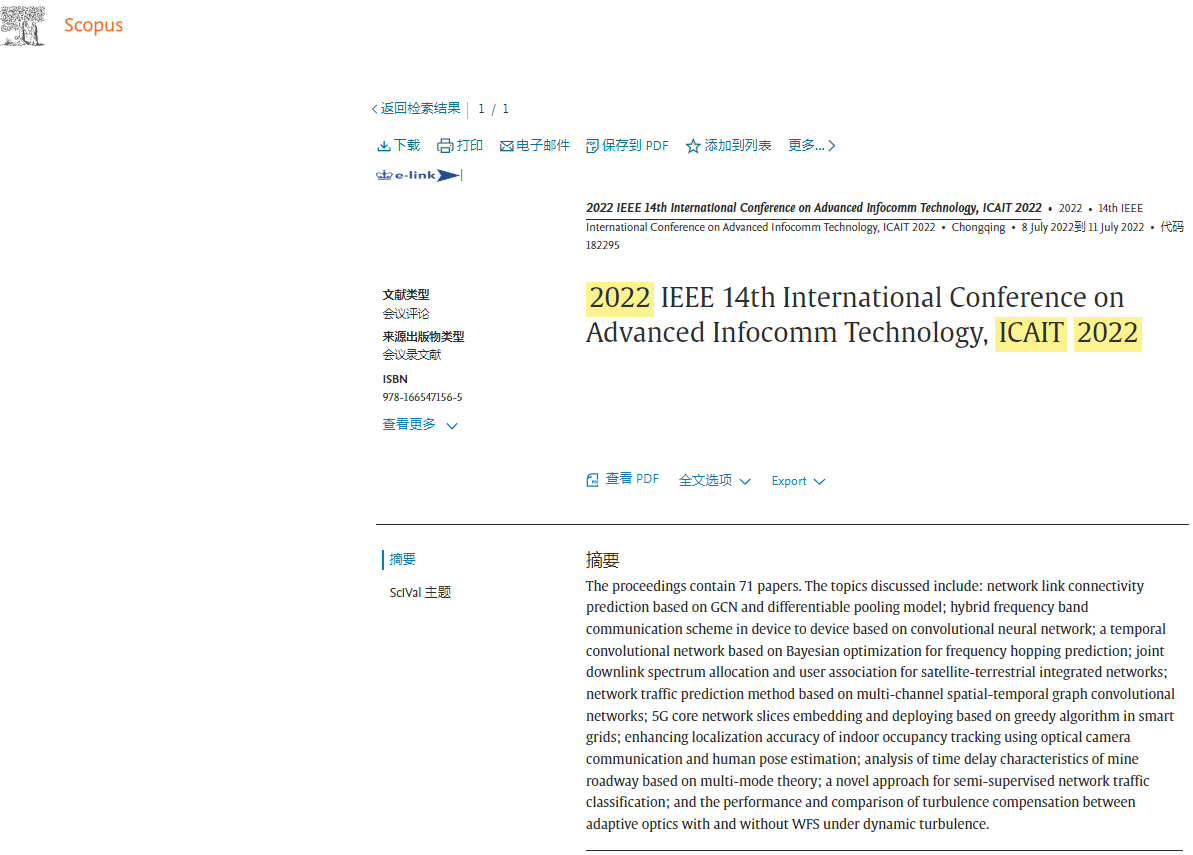Click the 查看 PDF text link
1193x855 pixels.
[x=631, y=479]
